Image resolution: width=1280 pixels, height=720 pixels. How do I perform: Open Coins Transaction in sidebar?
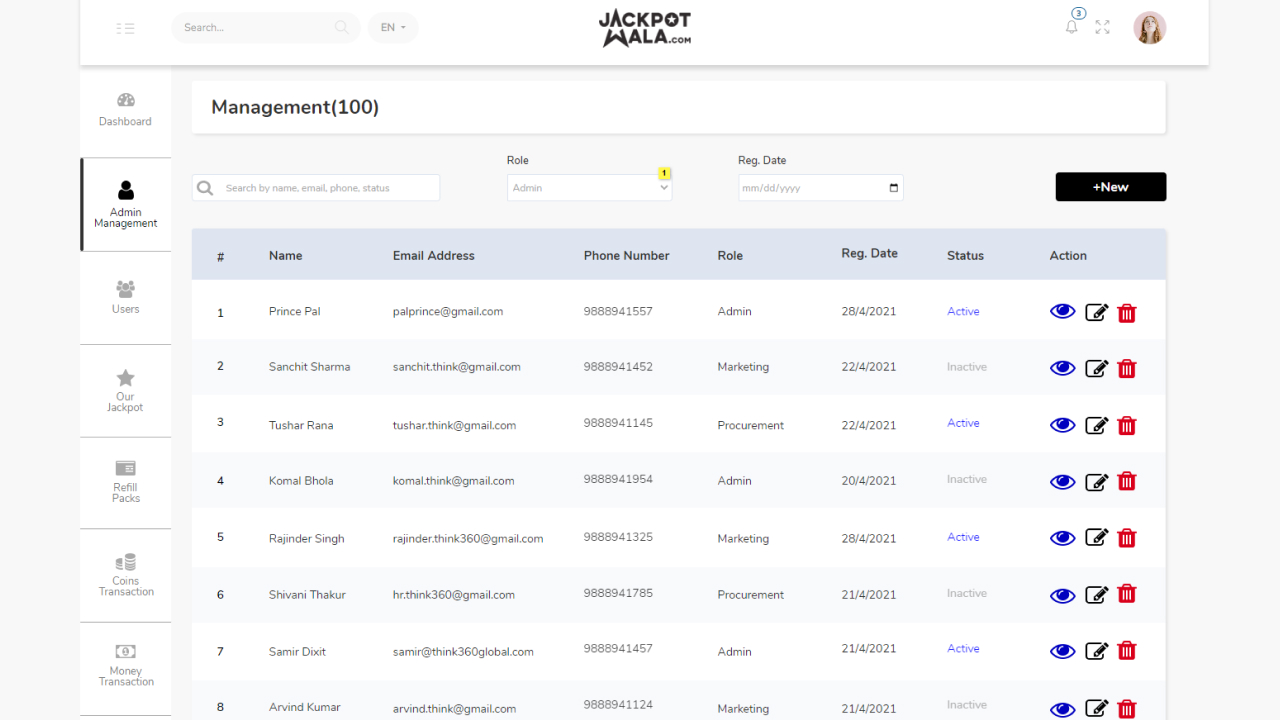click(x=126, y=576)
